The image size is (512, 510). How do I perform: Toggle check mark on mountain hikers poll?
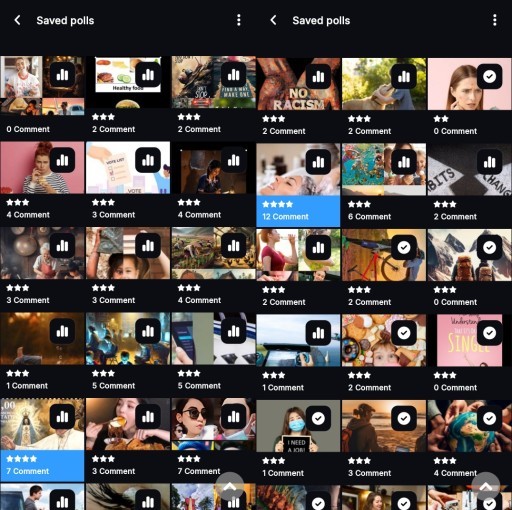click(x=489, y=247)
